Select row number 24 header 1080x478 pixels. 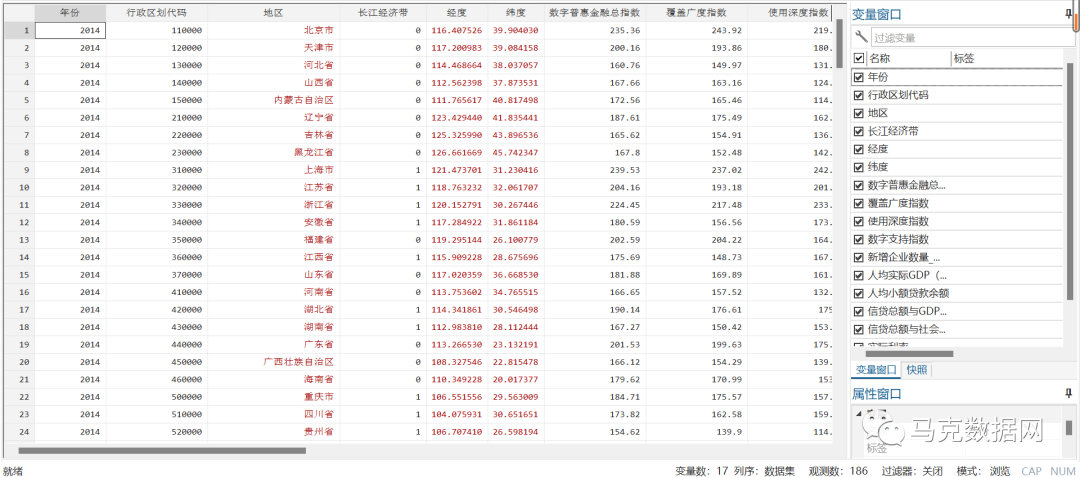[19, 432]
